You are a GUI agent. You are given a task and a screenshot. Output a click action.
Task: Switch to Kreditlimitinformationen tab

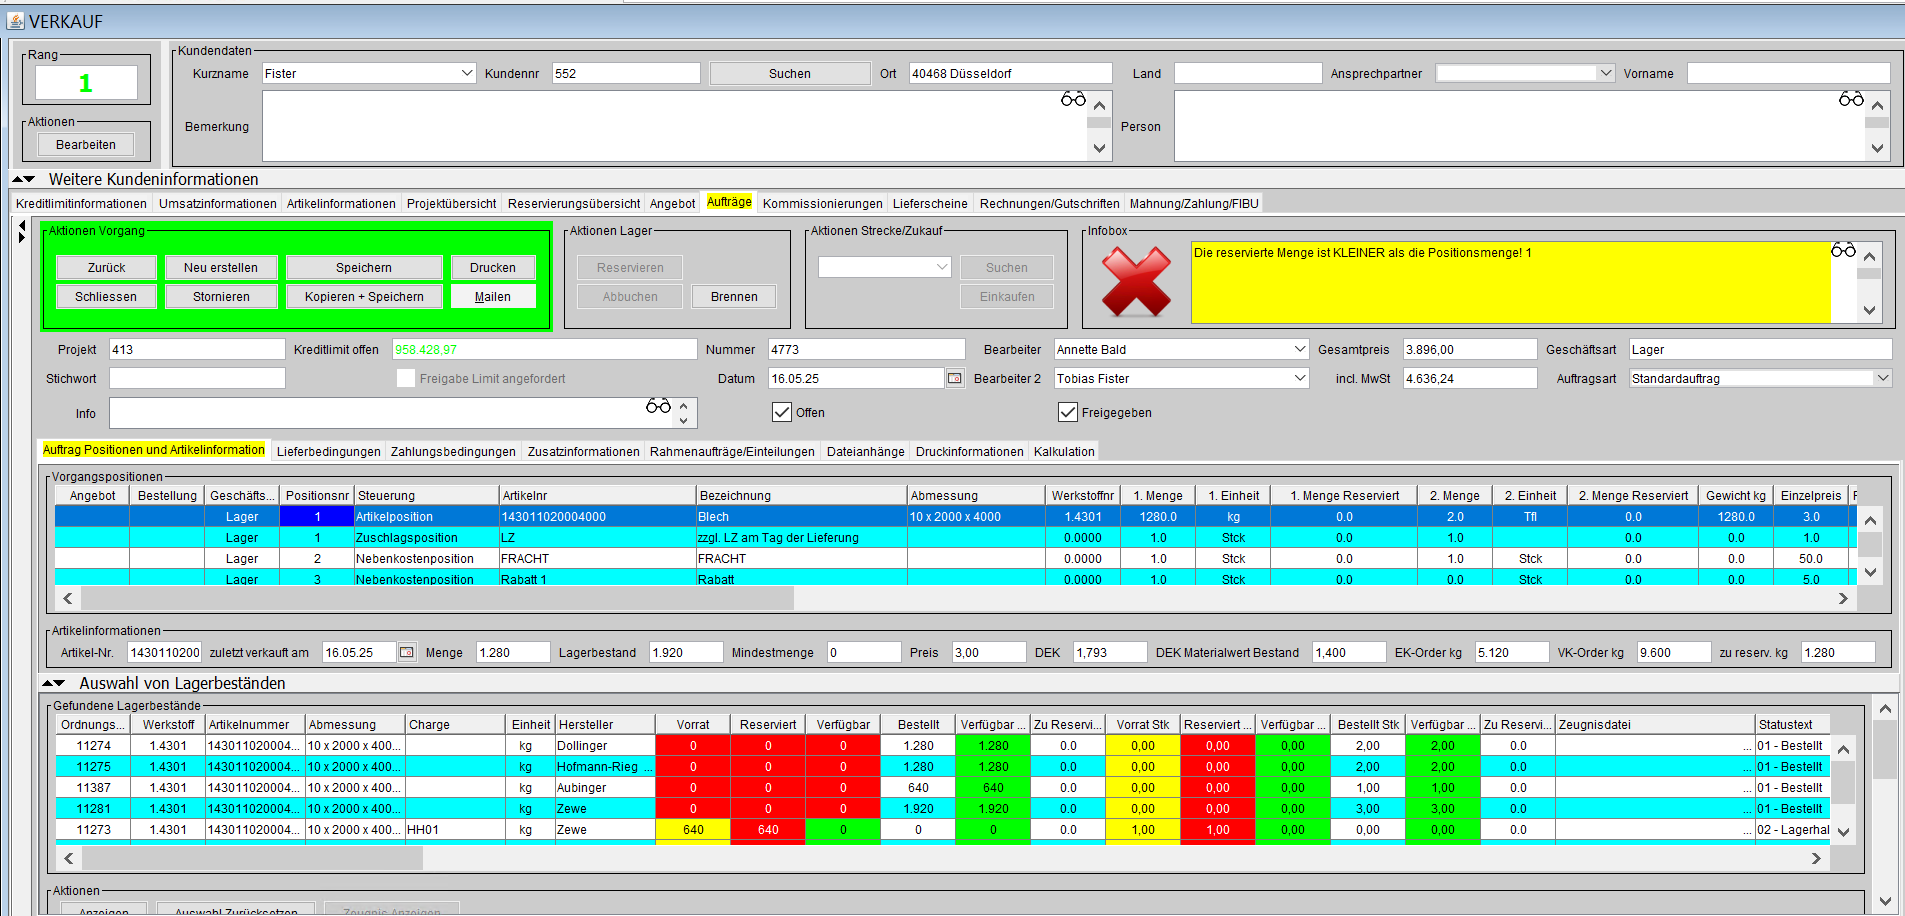[x=81, y=203]
